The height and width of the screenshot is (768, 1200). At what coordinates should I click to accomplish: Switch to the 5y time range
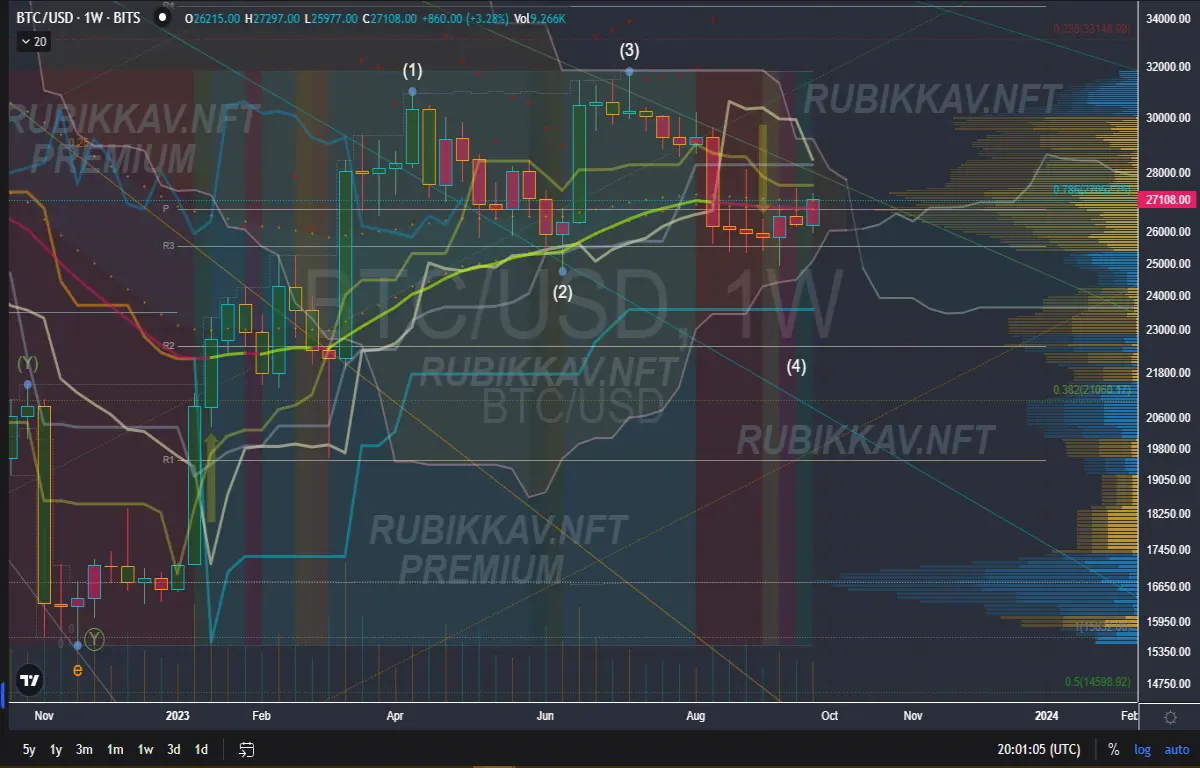click(x=29, y=749)
